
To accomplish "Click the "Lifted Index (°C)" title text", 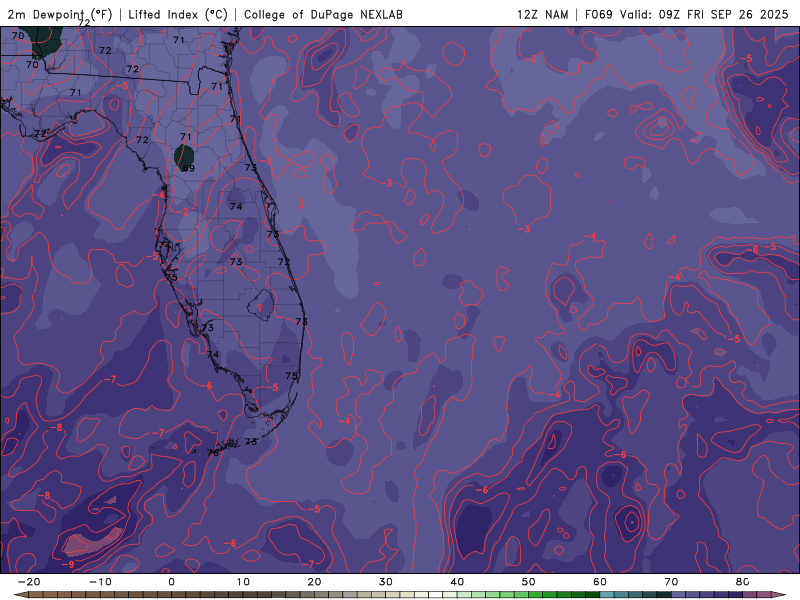I will tap(178, 14).
